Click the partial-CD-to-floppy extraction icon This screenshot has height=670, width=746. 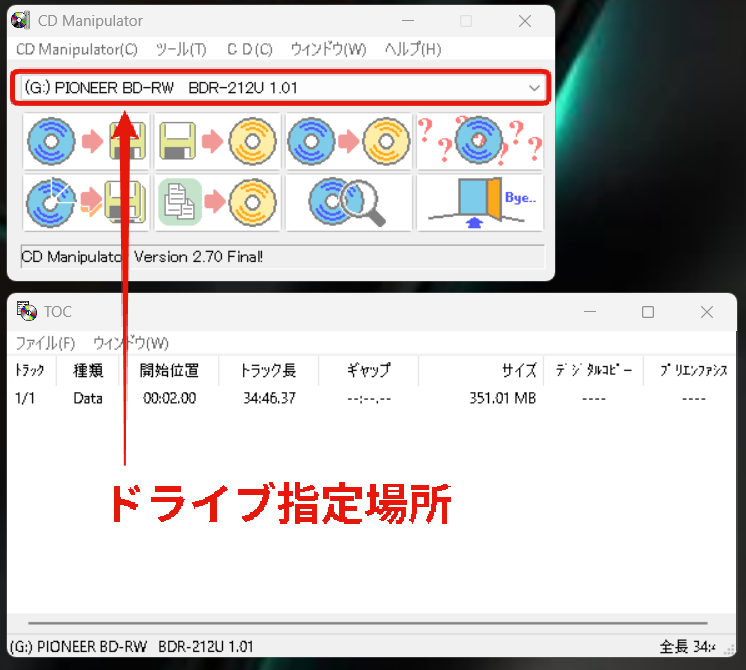pos(85,203)
